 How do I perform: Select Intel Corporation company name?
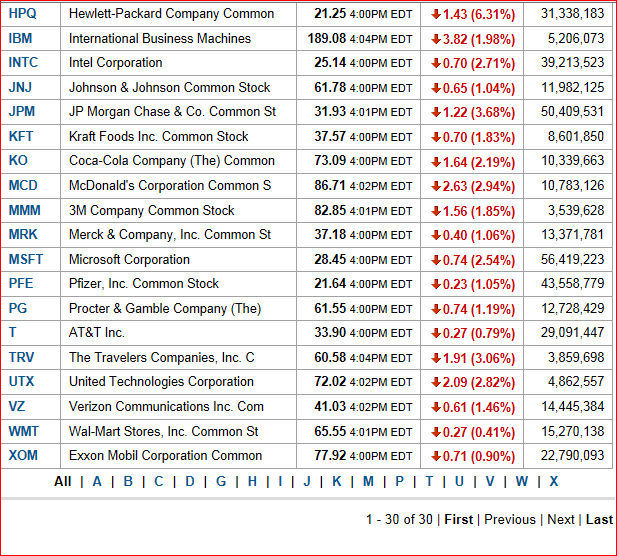pos(115,63)
